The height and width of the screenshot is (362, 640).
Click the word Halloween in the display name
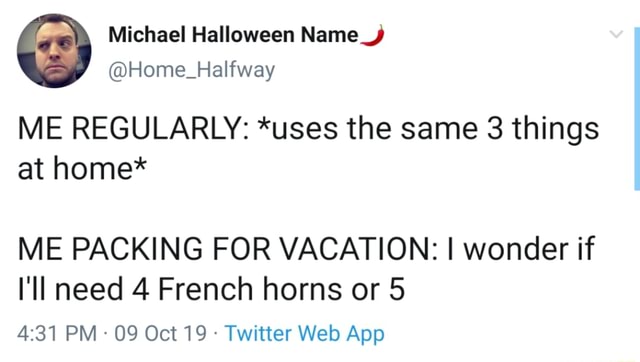pos(243,35)
